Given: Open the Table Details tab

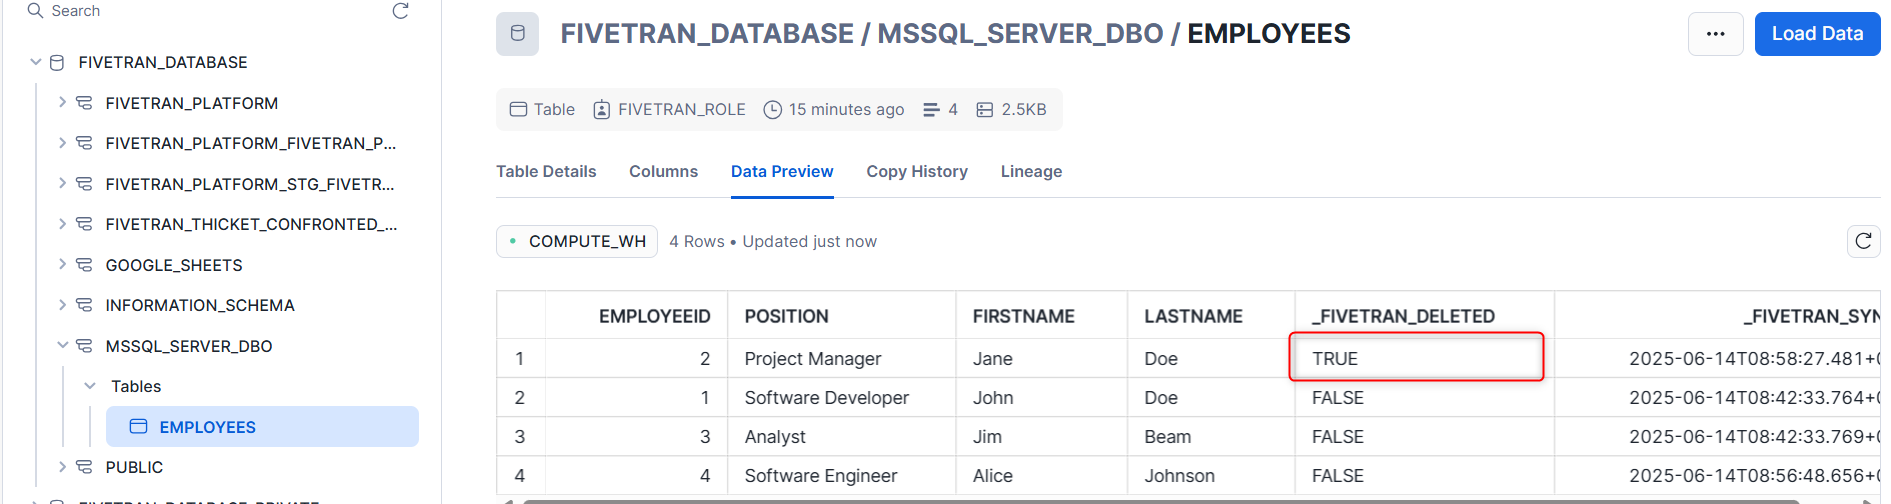Looking at the screenshot, I should pos(546,171).
